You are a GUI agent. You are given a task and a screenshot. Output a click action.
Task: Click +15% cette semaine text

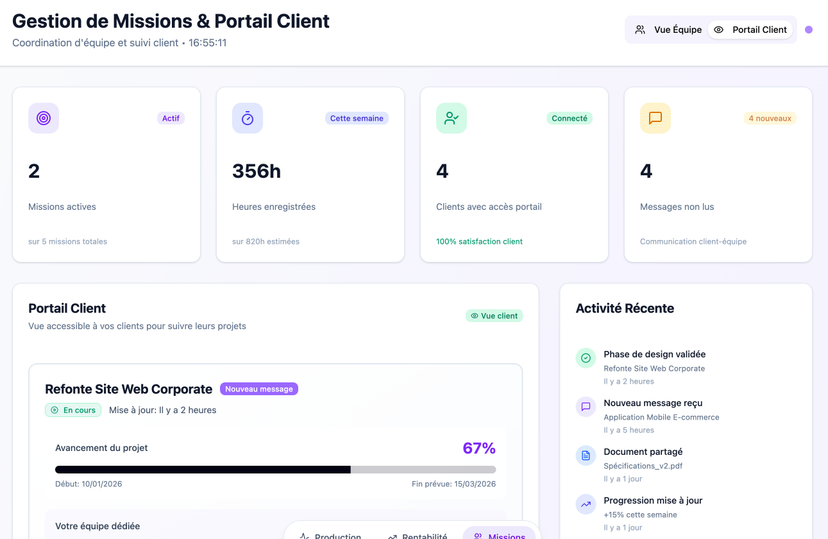tap(640, 515)
